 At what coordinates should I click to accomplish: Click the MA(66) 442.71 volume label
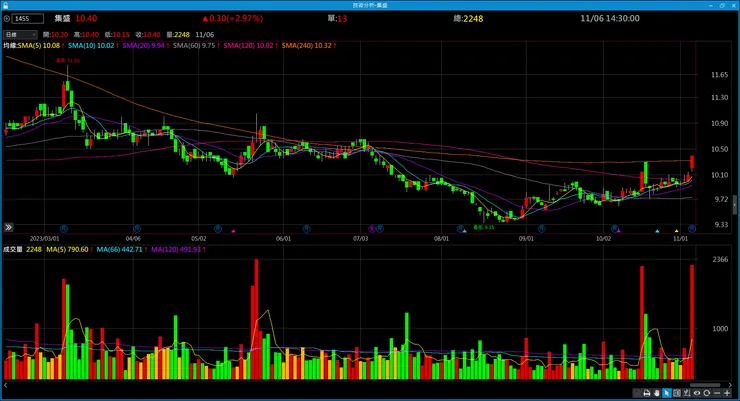(119, 250)
